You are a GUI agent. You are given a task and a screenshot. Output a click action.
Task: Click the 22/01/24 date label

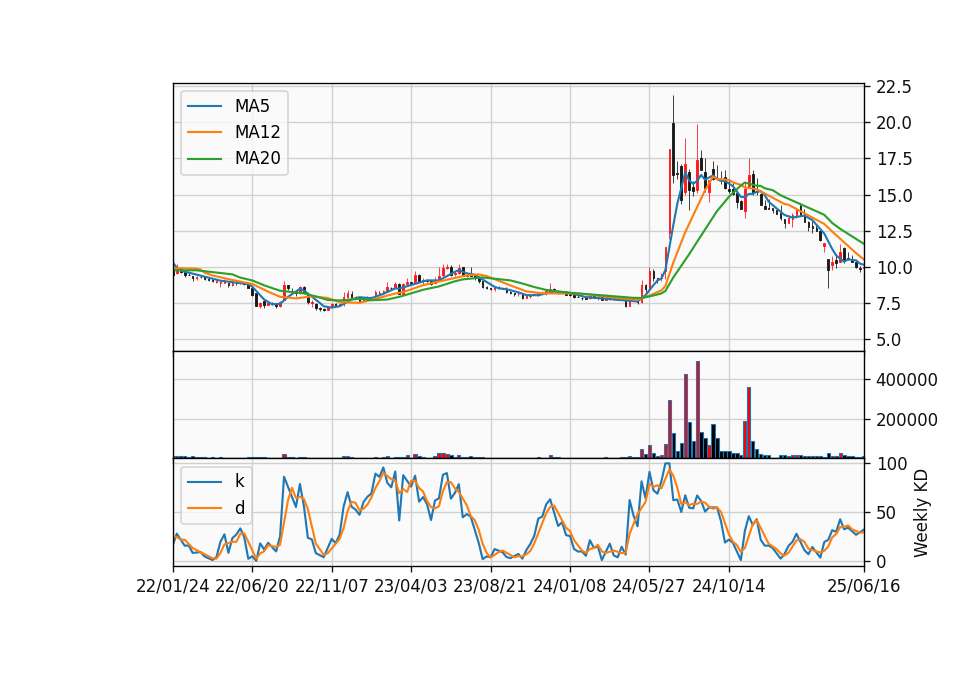[x=173, y=587]
